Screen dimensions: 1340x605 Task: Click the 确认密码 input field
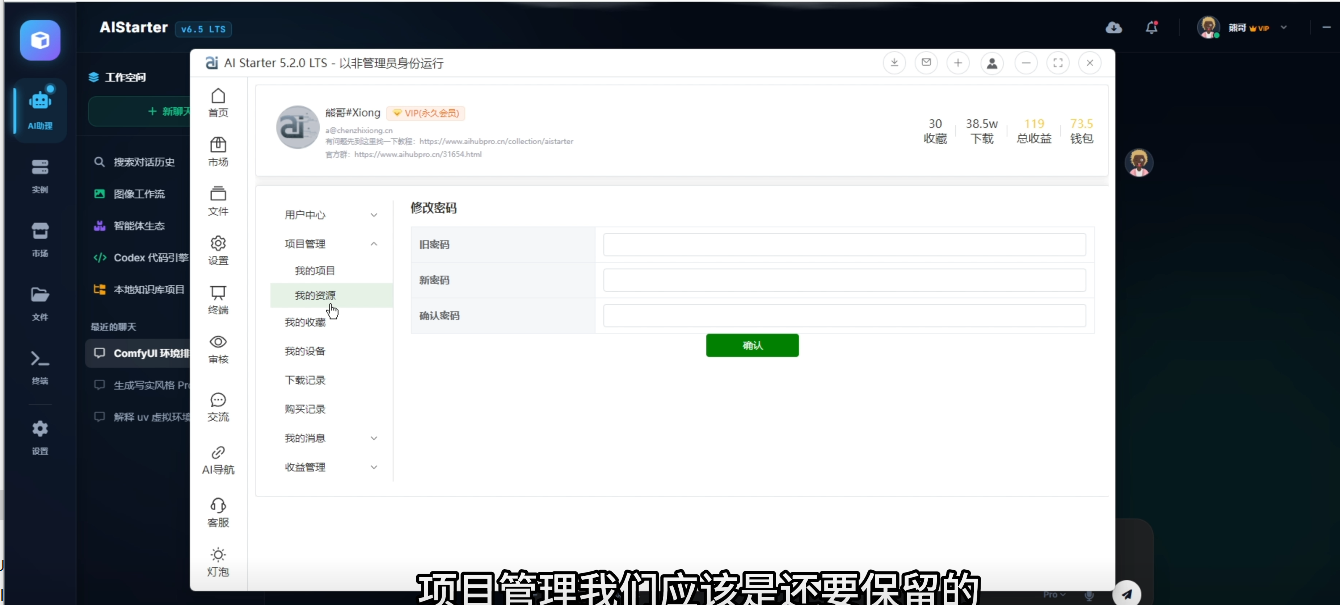coord(844,316)
